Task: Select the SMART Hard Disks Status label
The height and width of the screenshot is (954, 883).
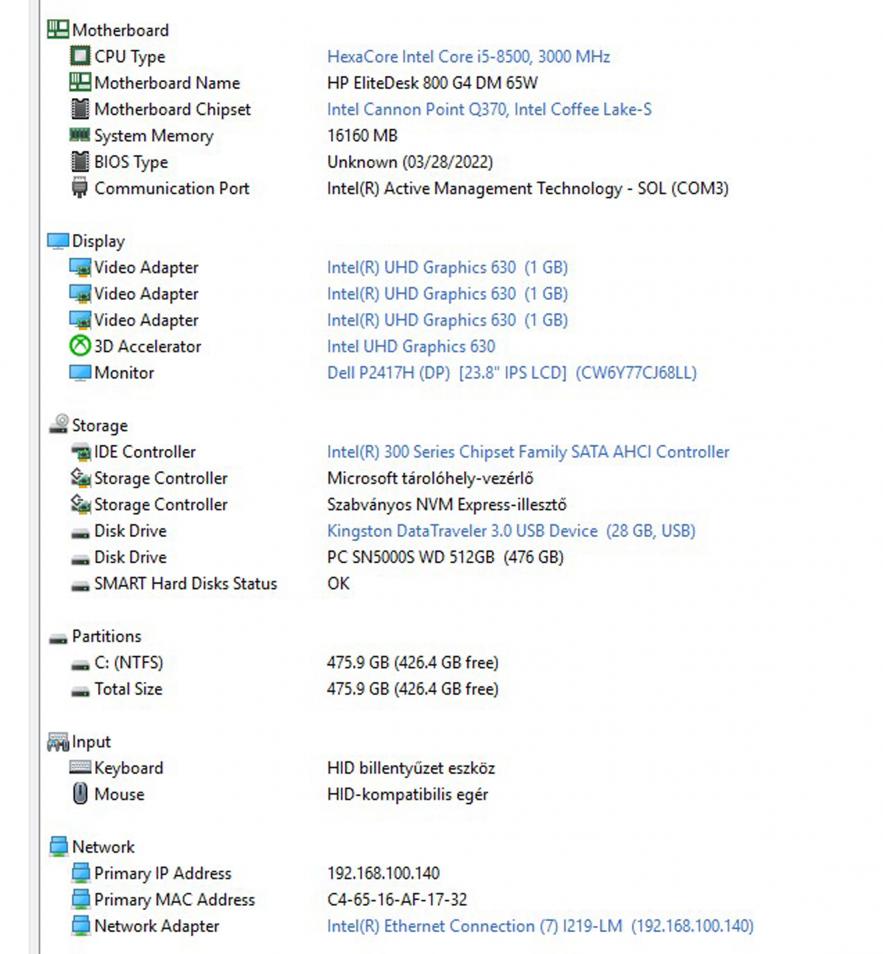Action: click(186, 583)
